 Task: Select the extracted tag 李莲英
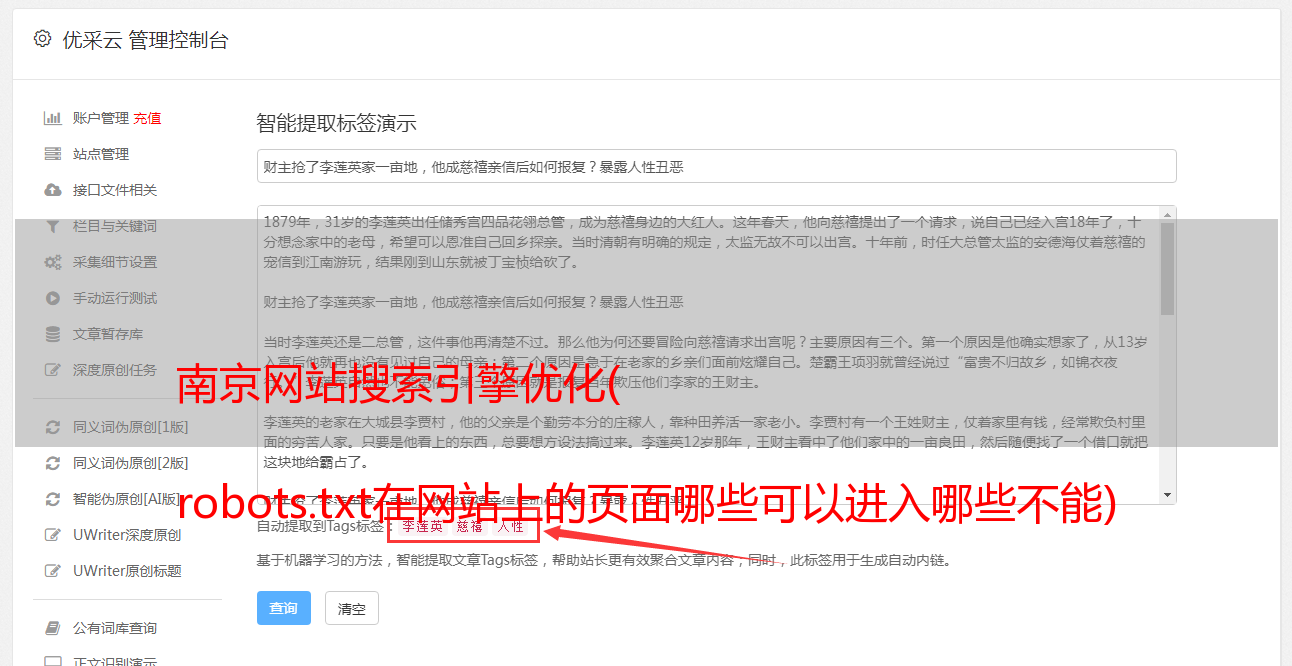click(x=422, y=526)
